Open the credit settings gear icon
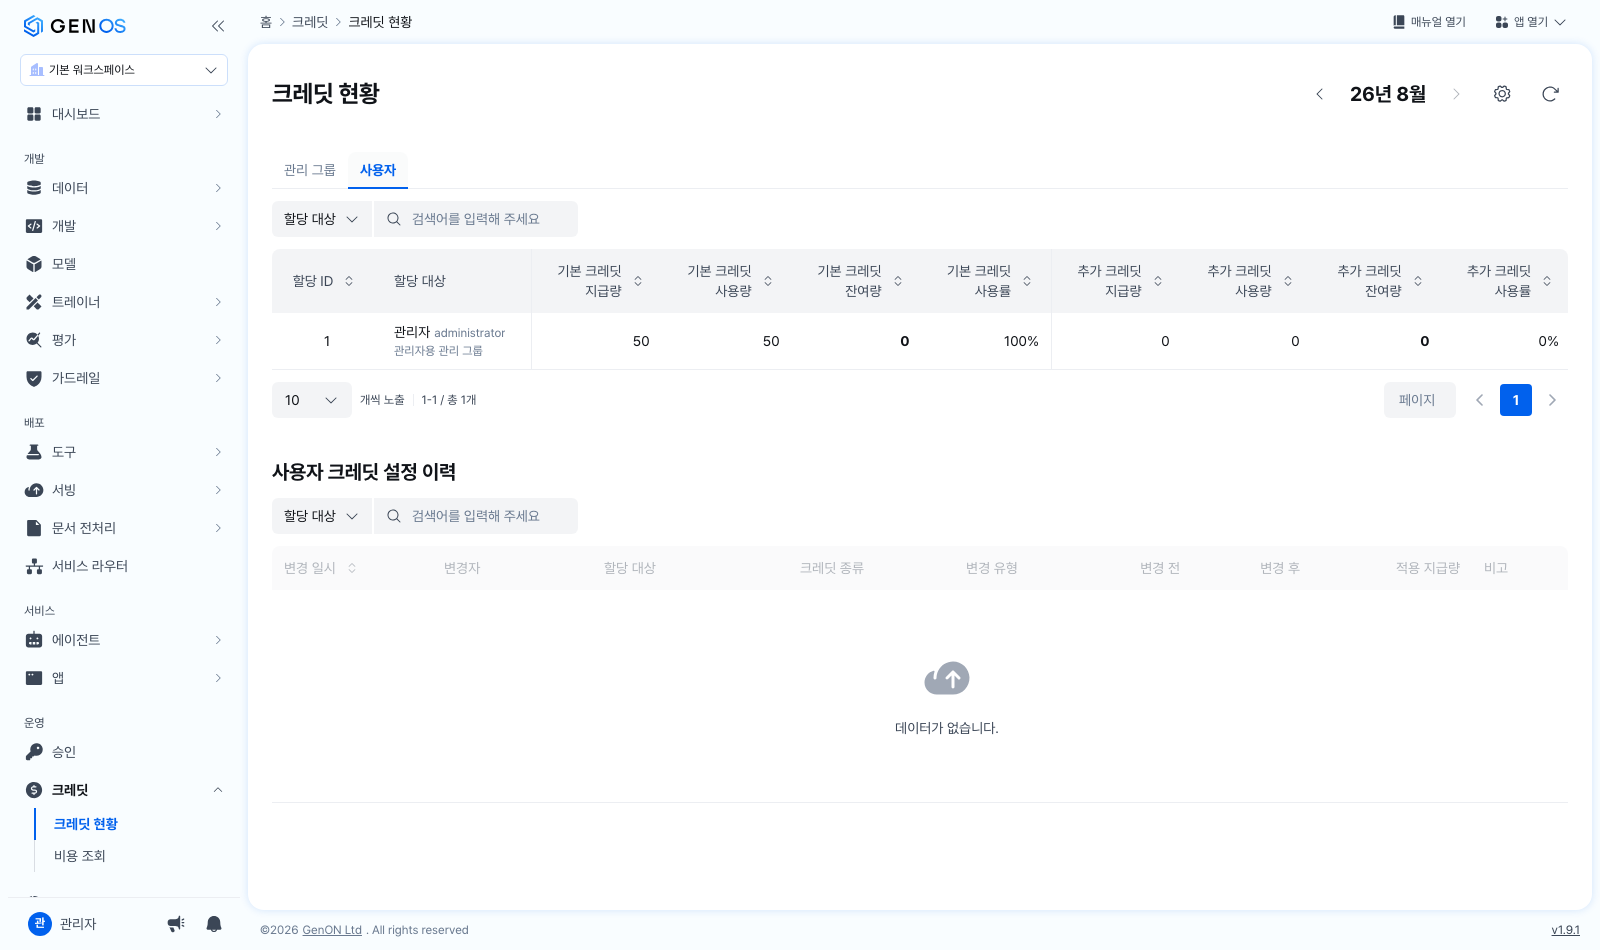Screen dimensions: 1600x950 pos(1502,94)
